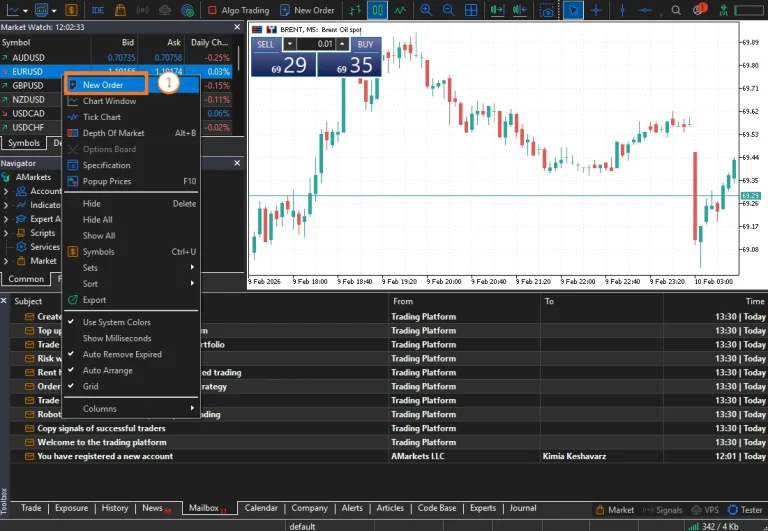768x531 pixels.
Task: Toggle Auto Remove Expired option
Action: pos(122,355)
